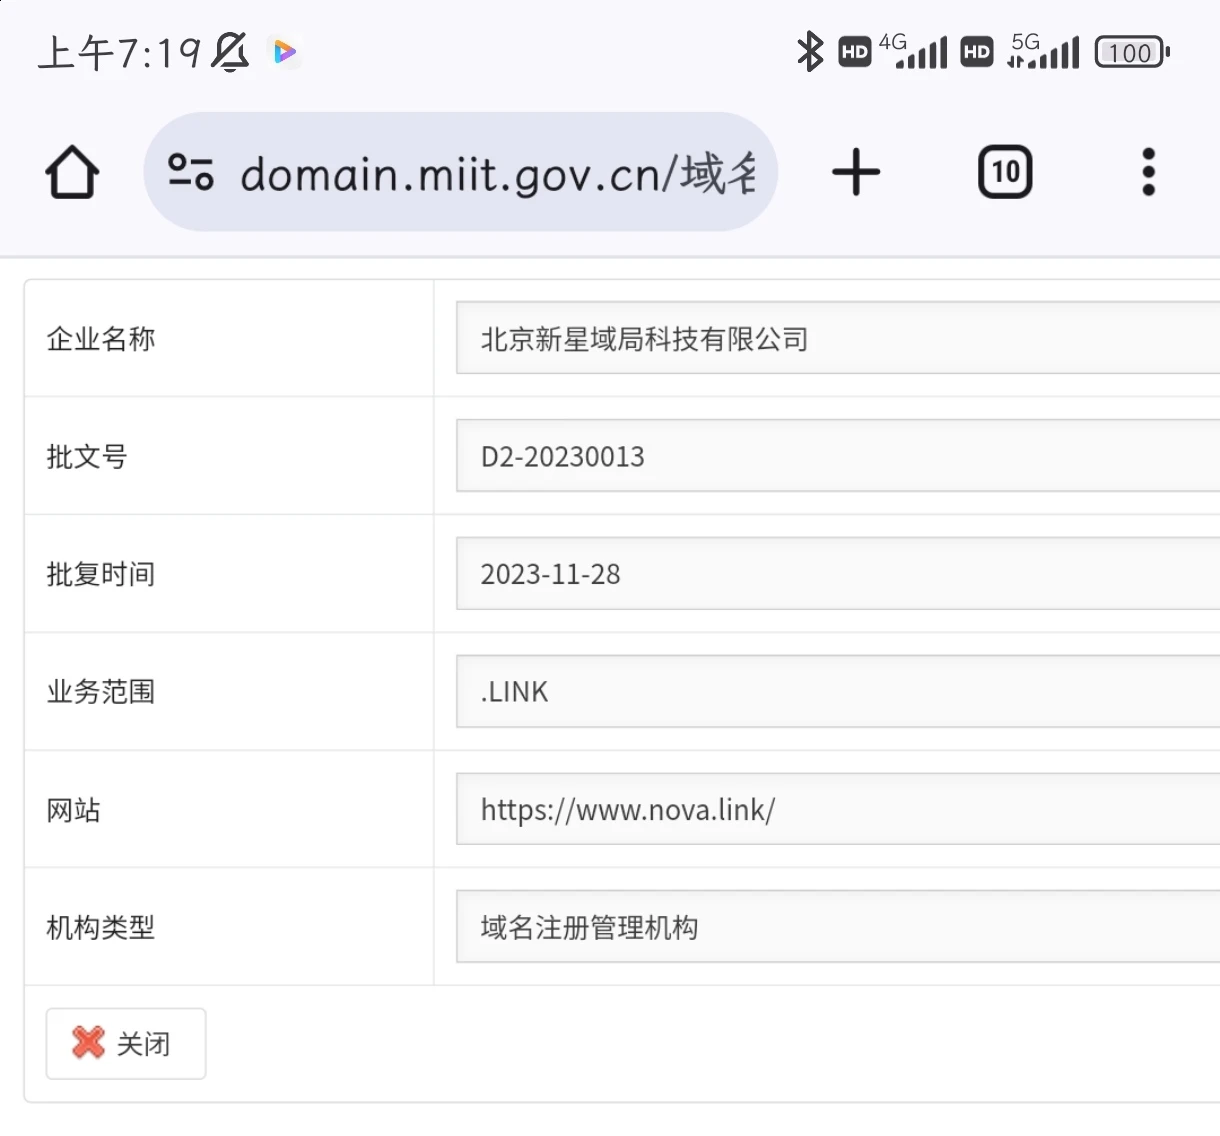Open a new tab with plus icon
The image size is (1220, 1136).
[x=856, y=172]
